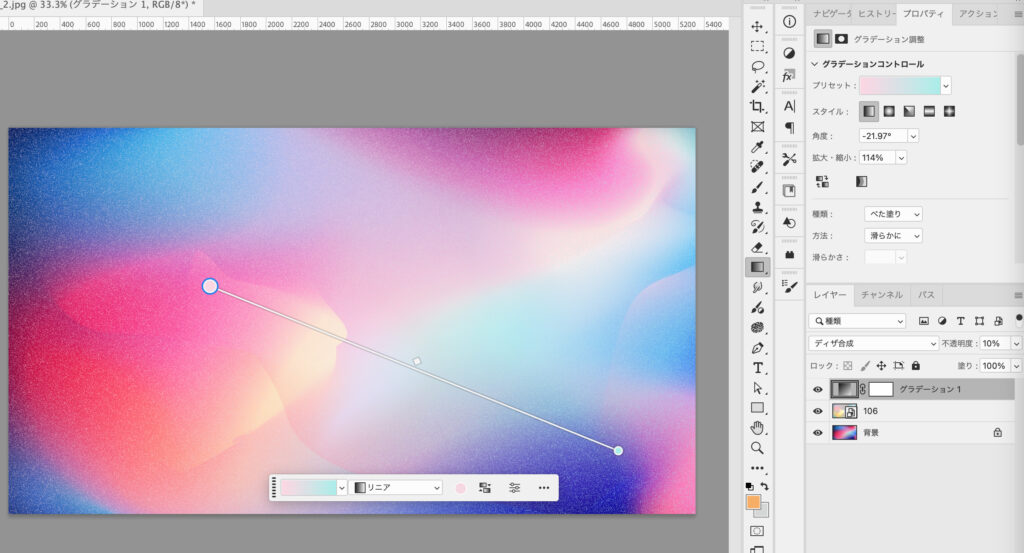The width and height of the screenshot is (1024, 553).
Task: Open the リニア gradient type dropdown
Action: coord(398,488)
